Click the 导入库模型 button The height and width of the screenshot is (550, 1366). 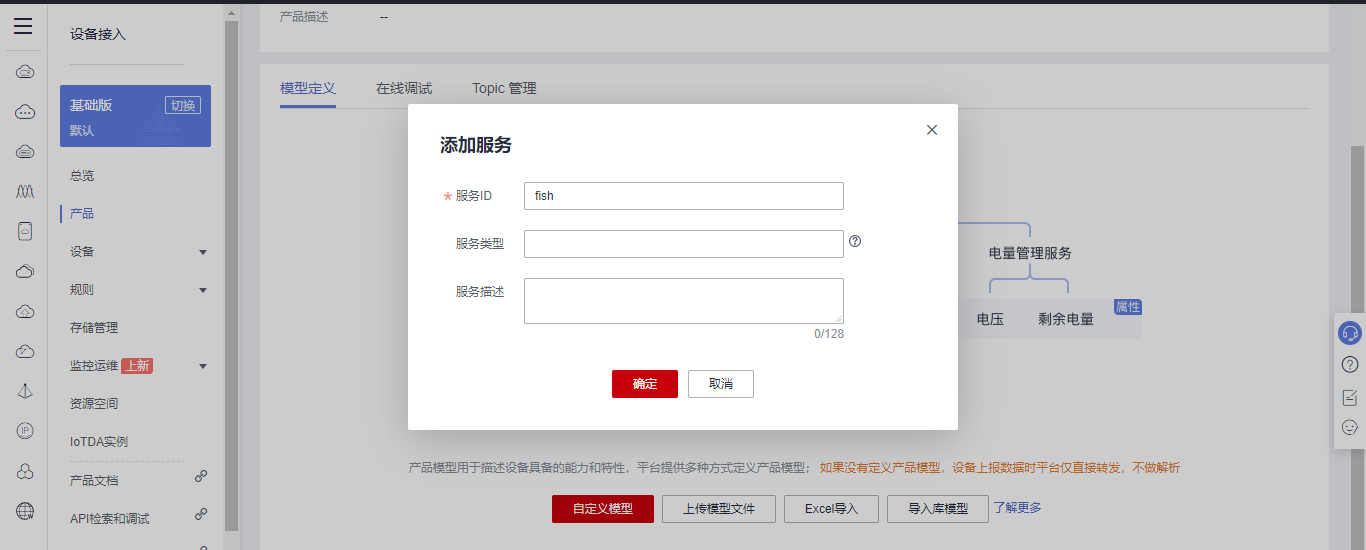938,508
